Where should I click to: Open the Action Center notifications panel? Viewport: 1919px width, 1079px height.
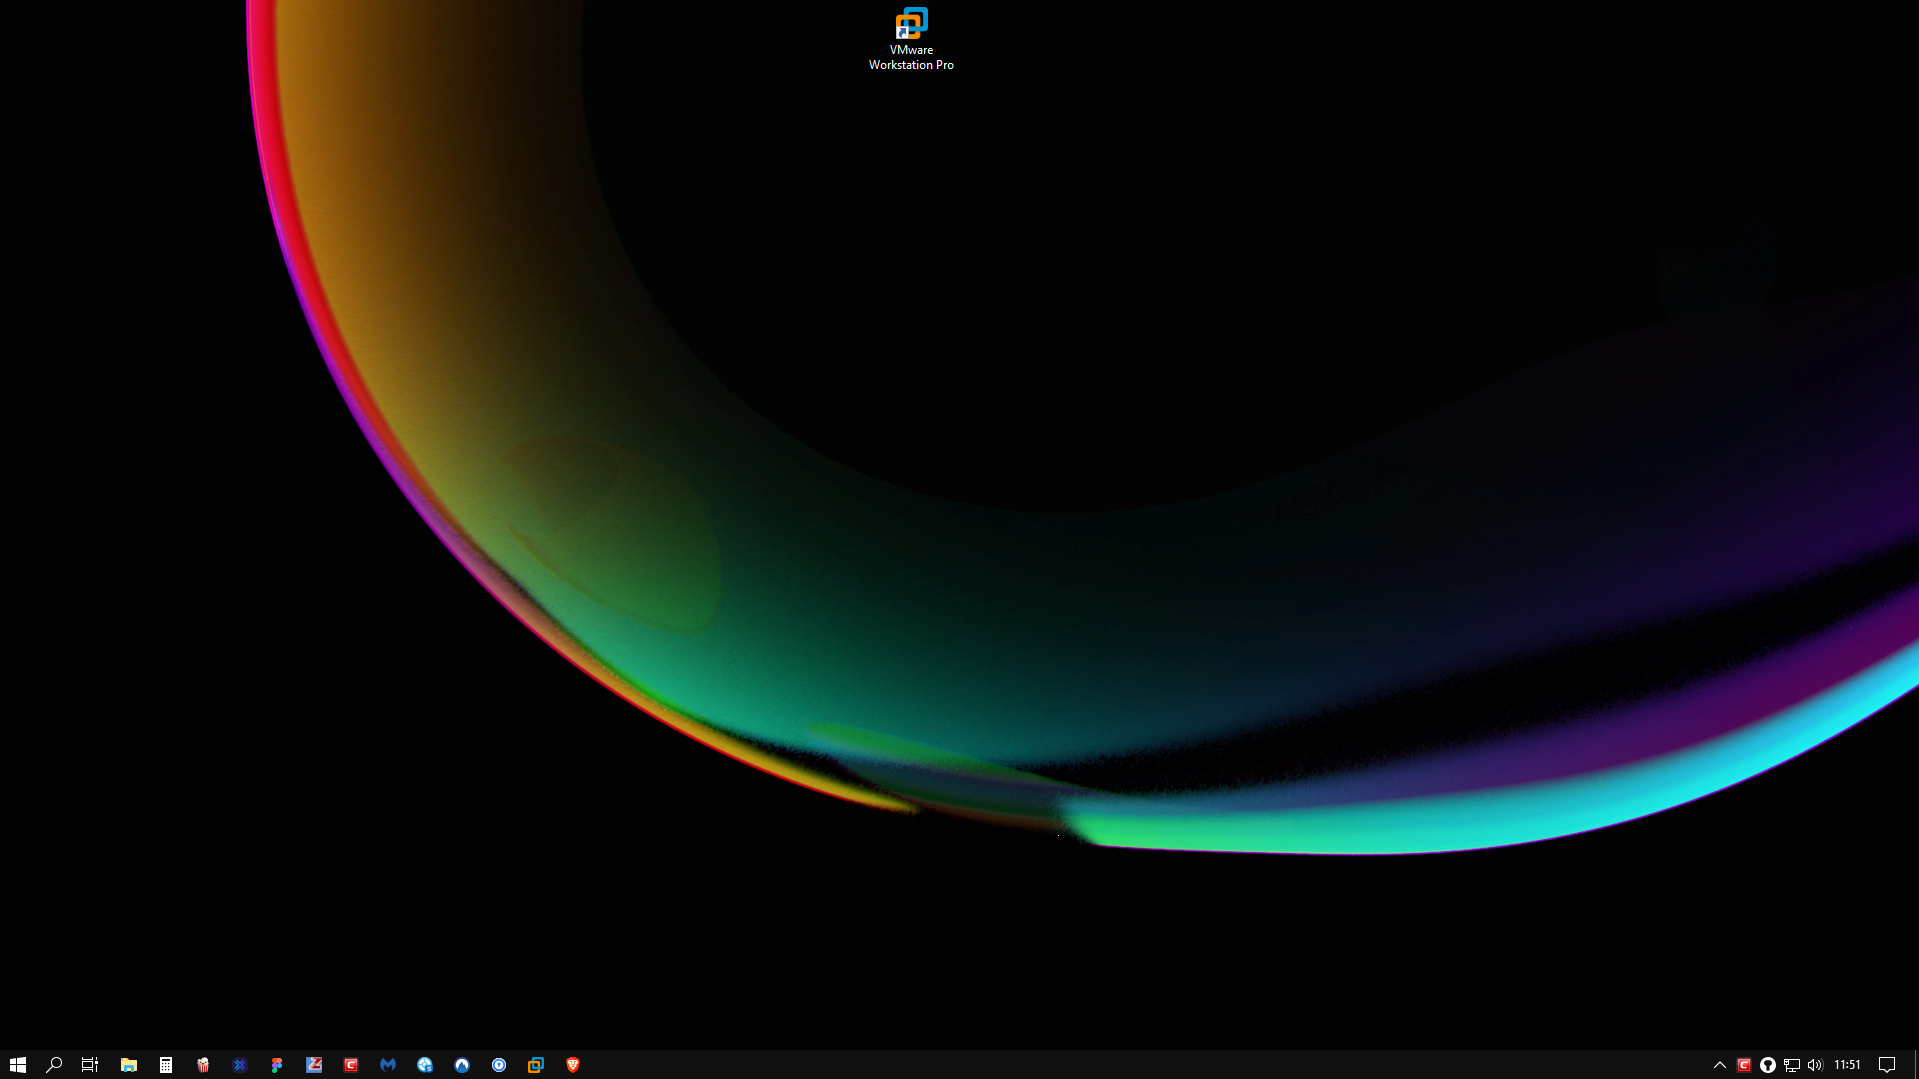[x=1887, y=1065]
